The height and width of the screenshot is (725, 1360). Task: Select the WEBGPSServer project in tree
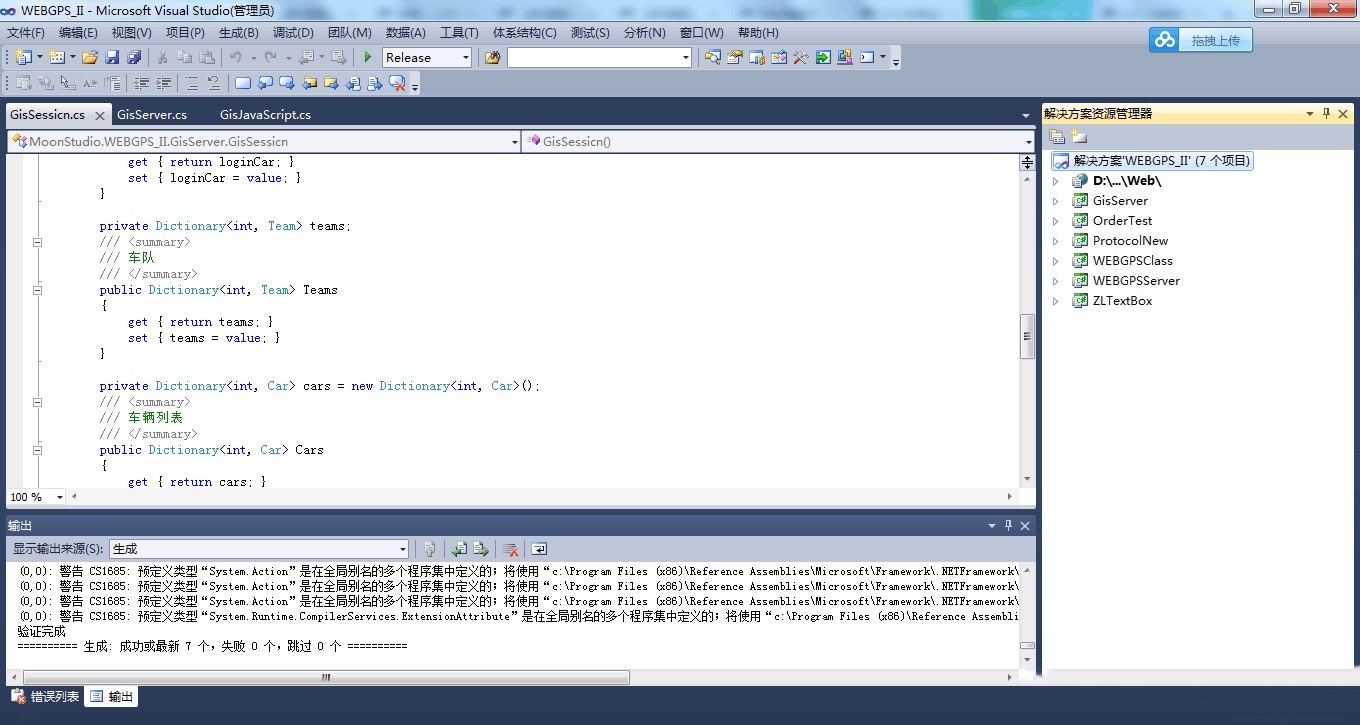pos(1135,281)
